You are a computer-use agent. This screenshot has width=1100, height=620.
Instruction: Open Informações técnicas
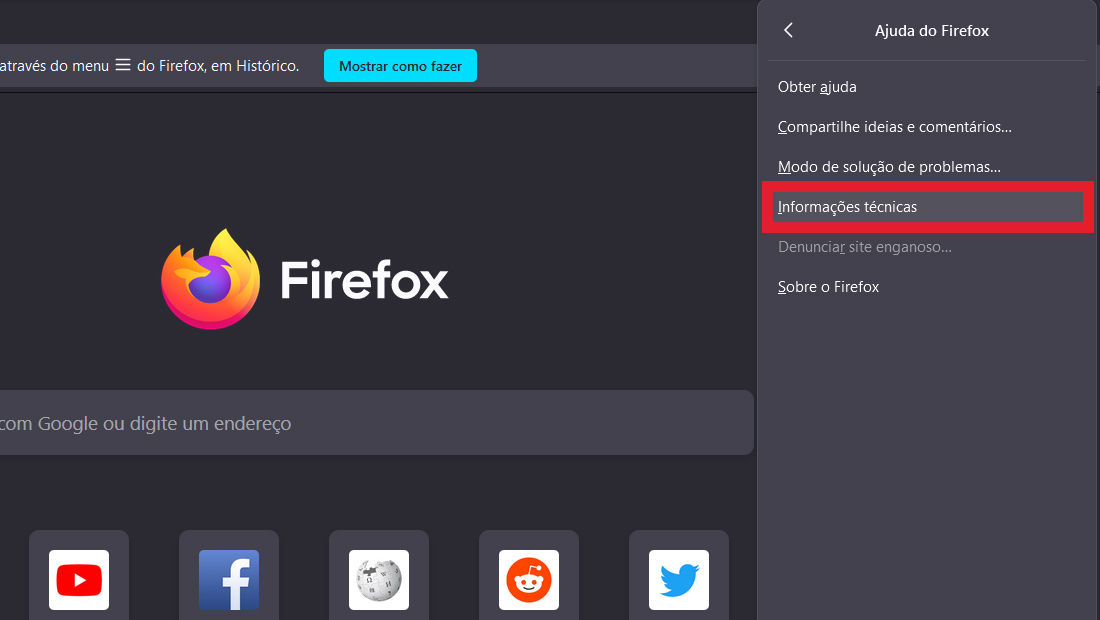pyautogui.click(x=927, y=207)
